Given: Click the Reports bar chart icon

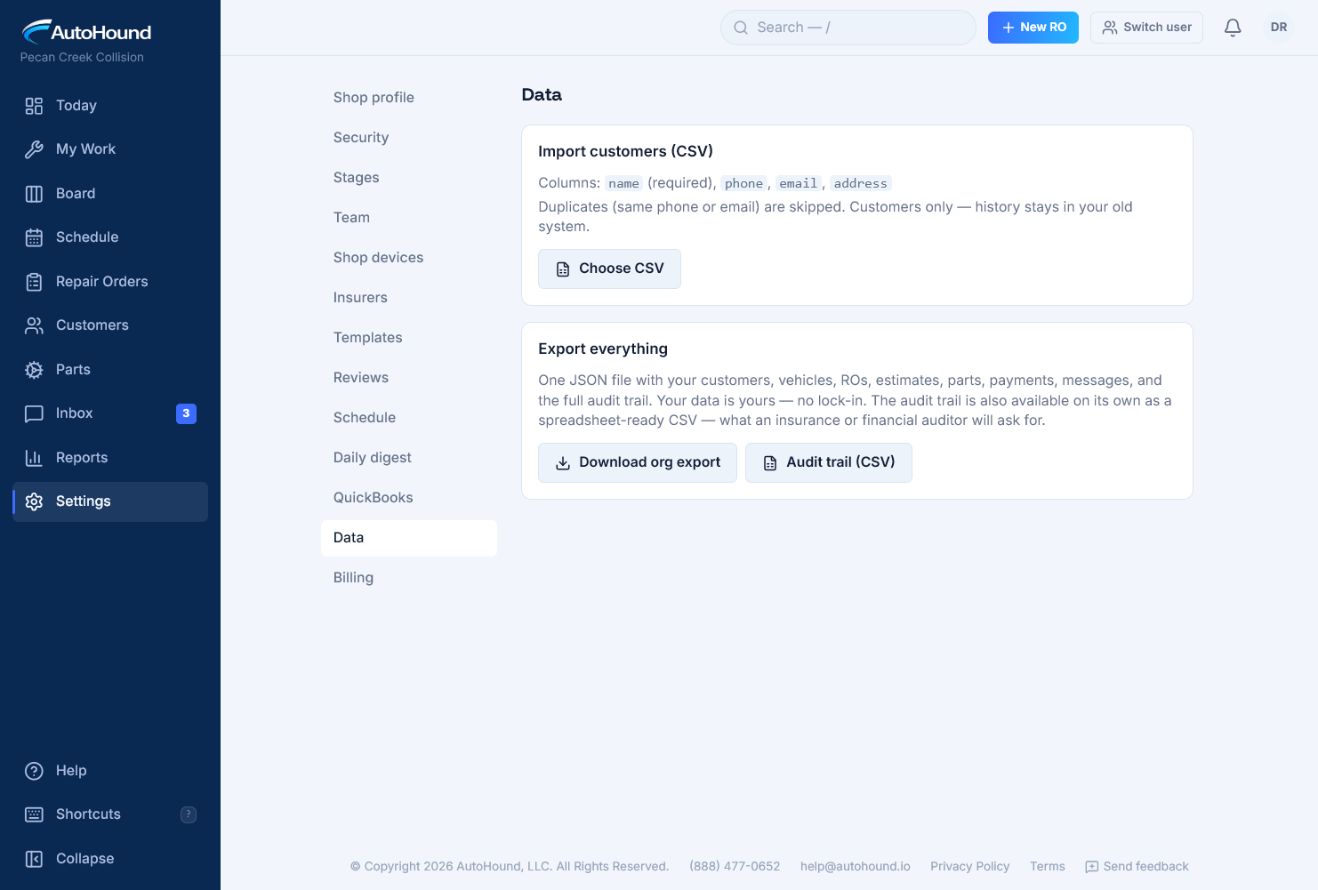Looking at the screenshot, I should pyautogui.click(x=34, y=458).
